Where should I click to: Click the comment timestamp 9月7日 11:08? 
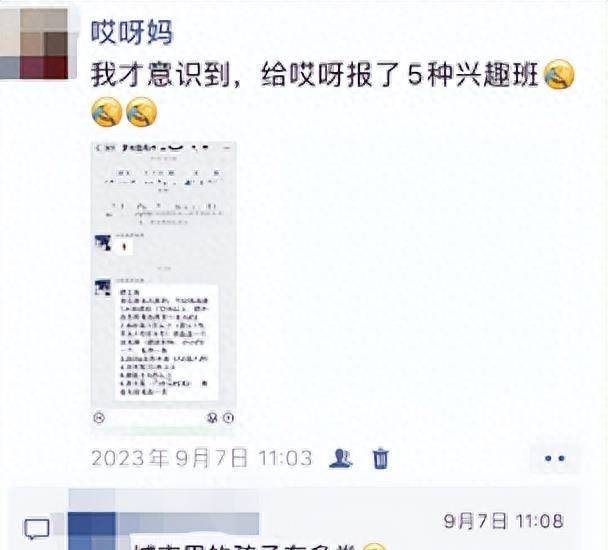click(x=503, y=521)
